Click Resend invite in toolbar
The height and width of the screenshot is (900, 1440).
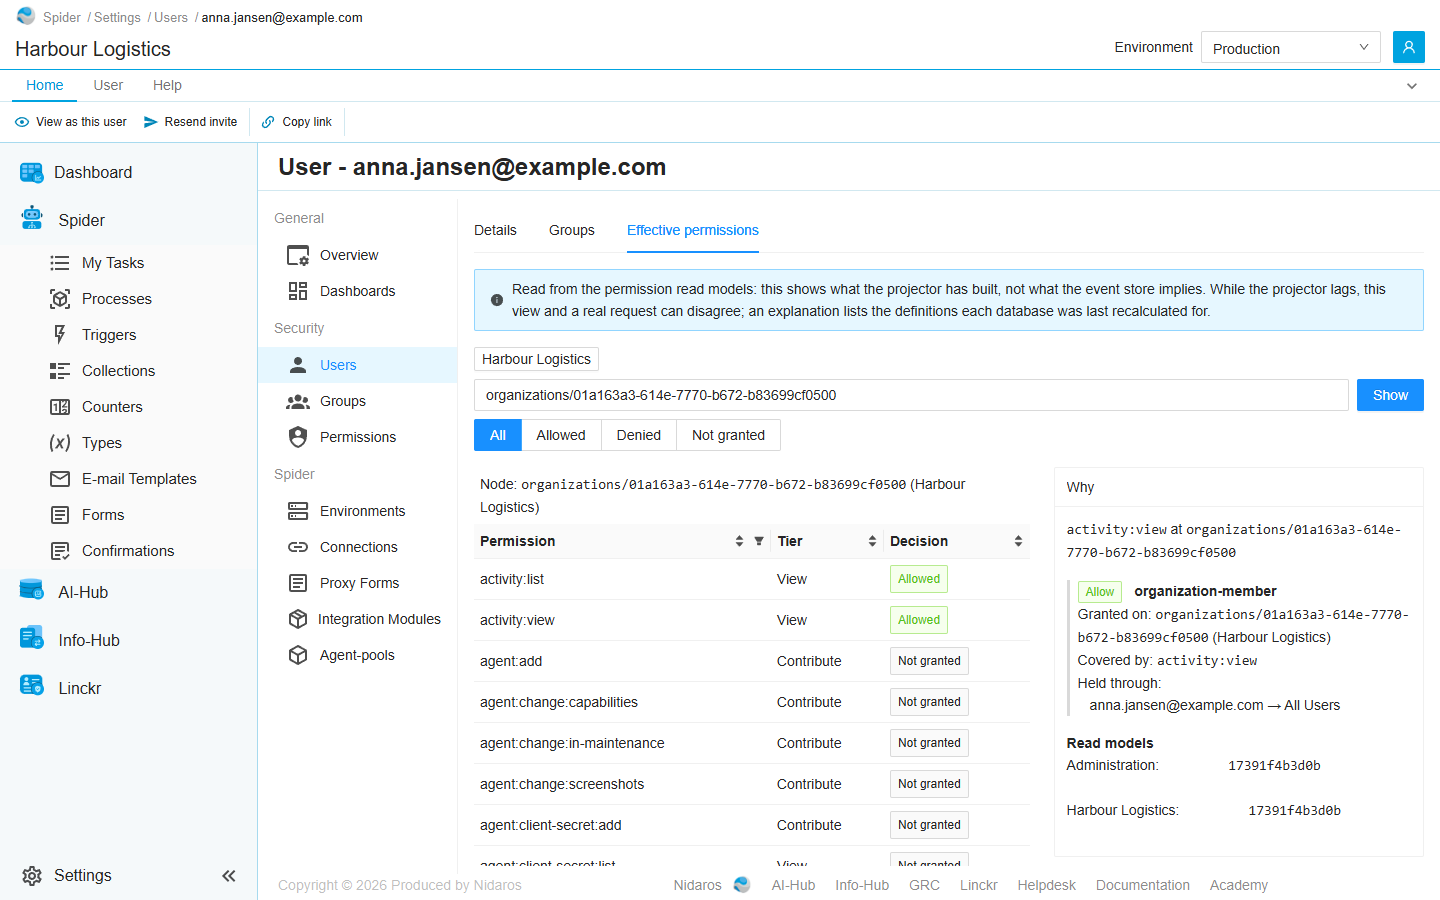point(190,122)
